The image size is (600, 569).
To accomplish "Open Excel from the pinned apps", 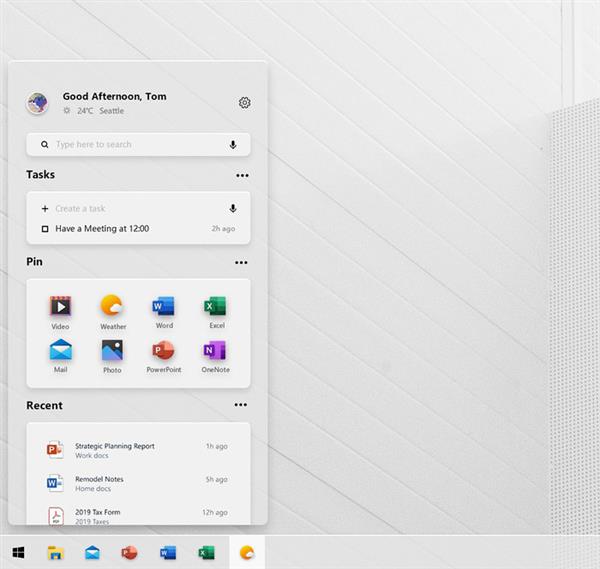I will (x=215, y=306).
